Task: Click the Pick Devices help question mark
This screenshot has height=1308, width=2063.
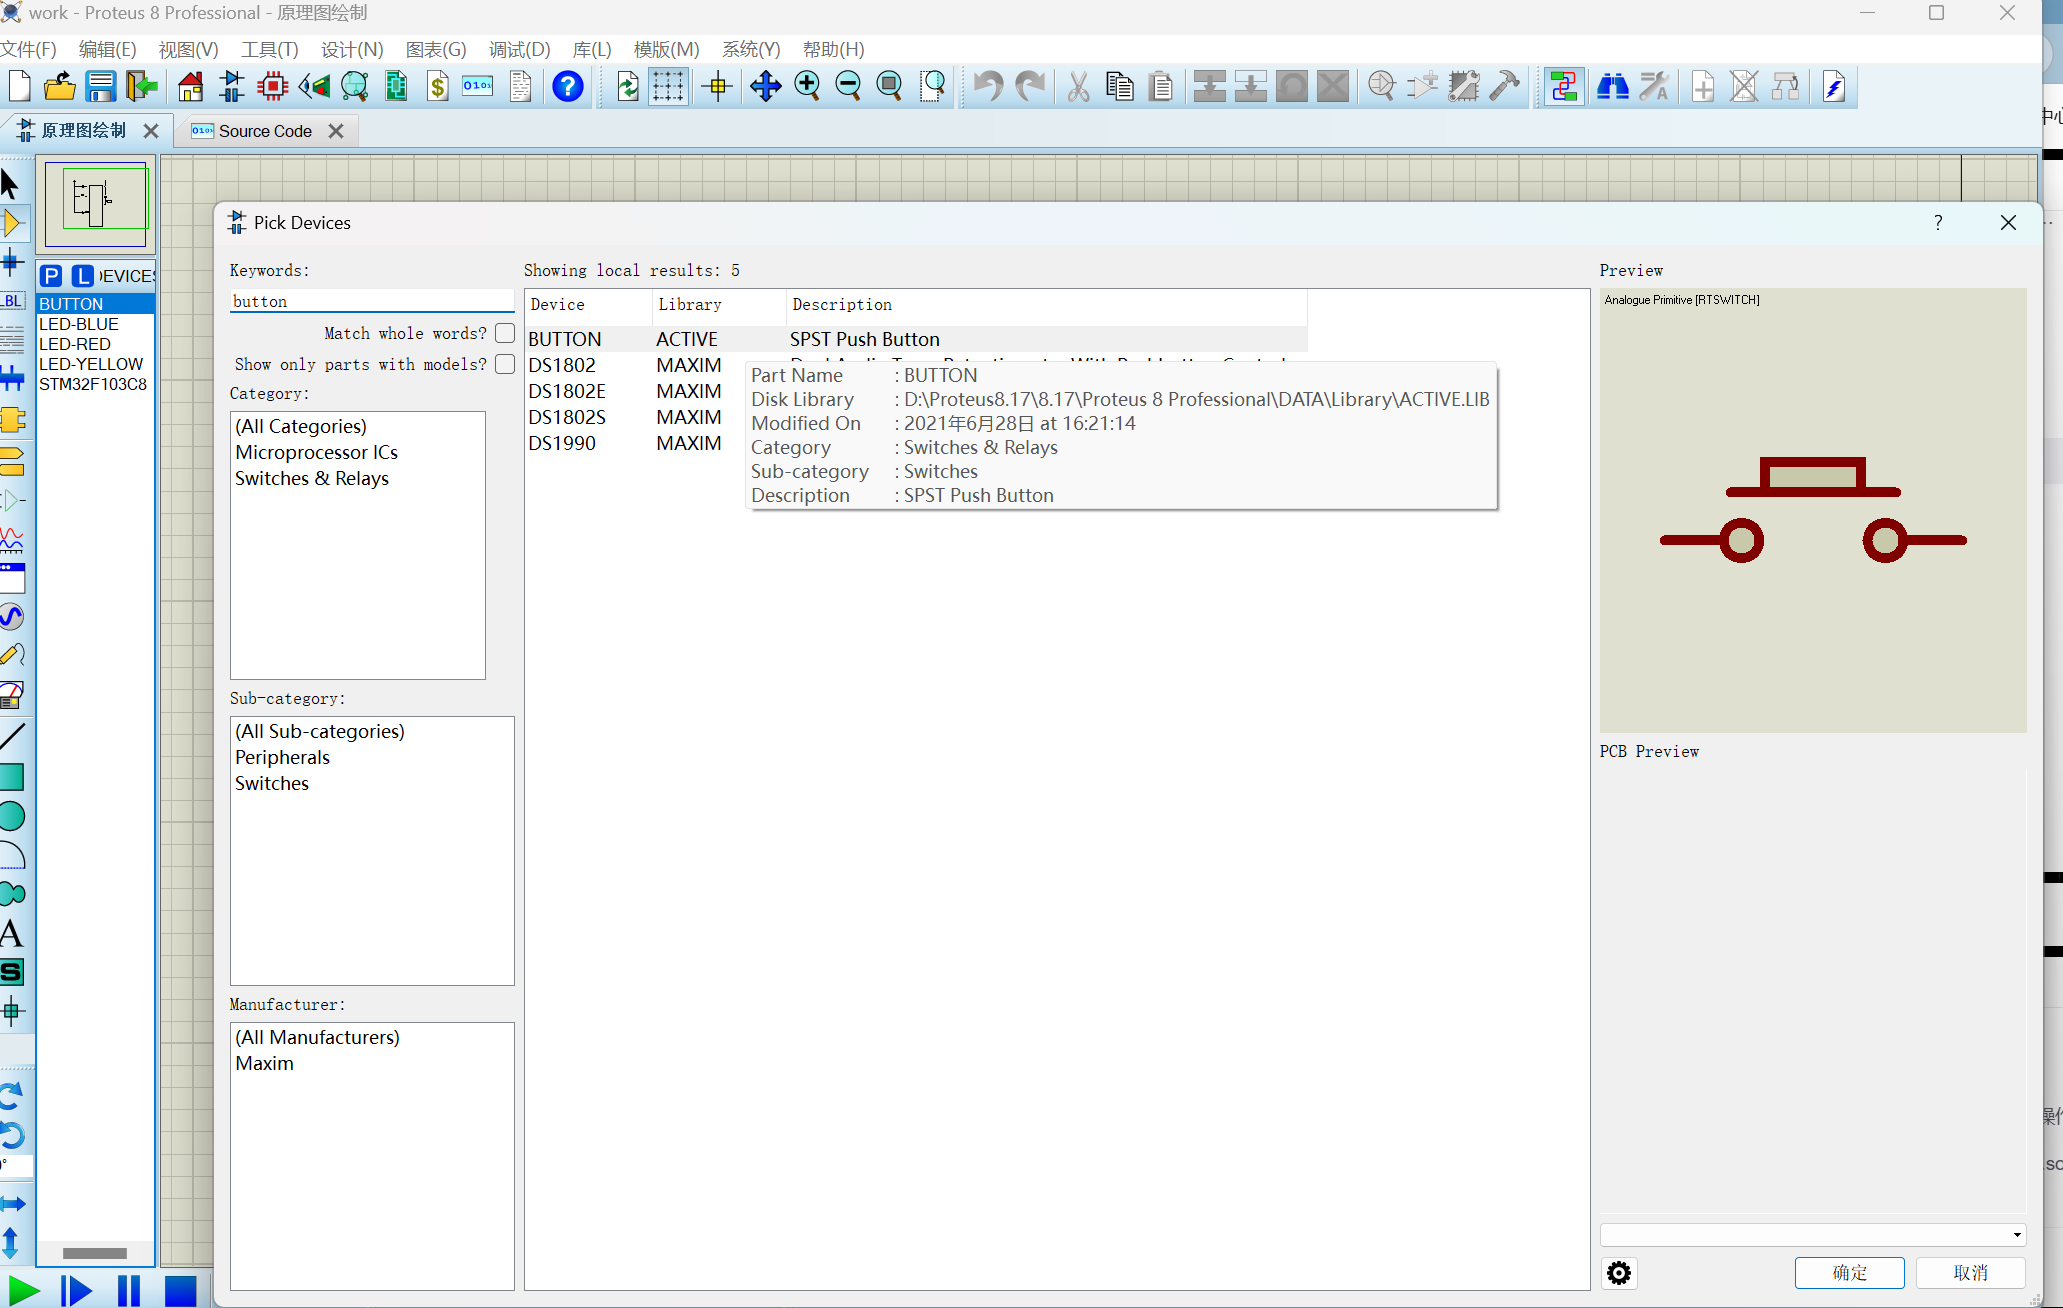Action: click(1938, 223)
